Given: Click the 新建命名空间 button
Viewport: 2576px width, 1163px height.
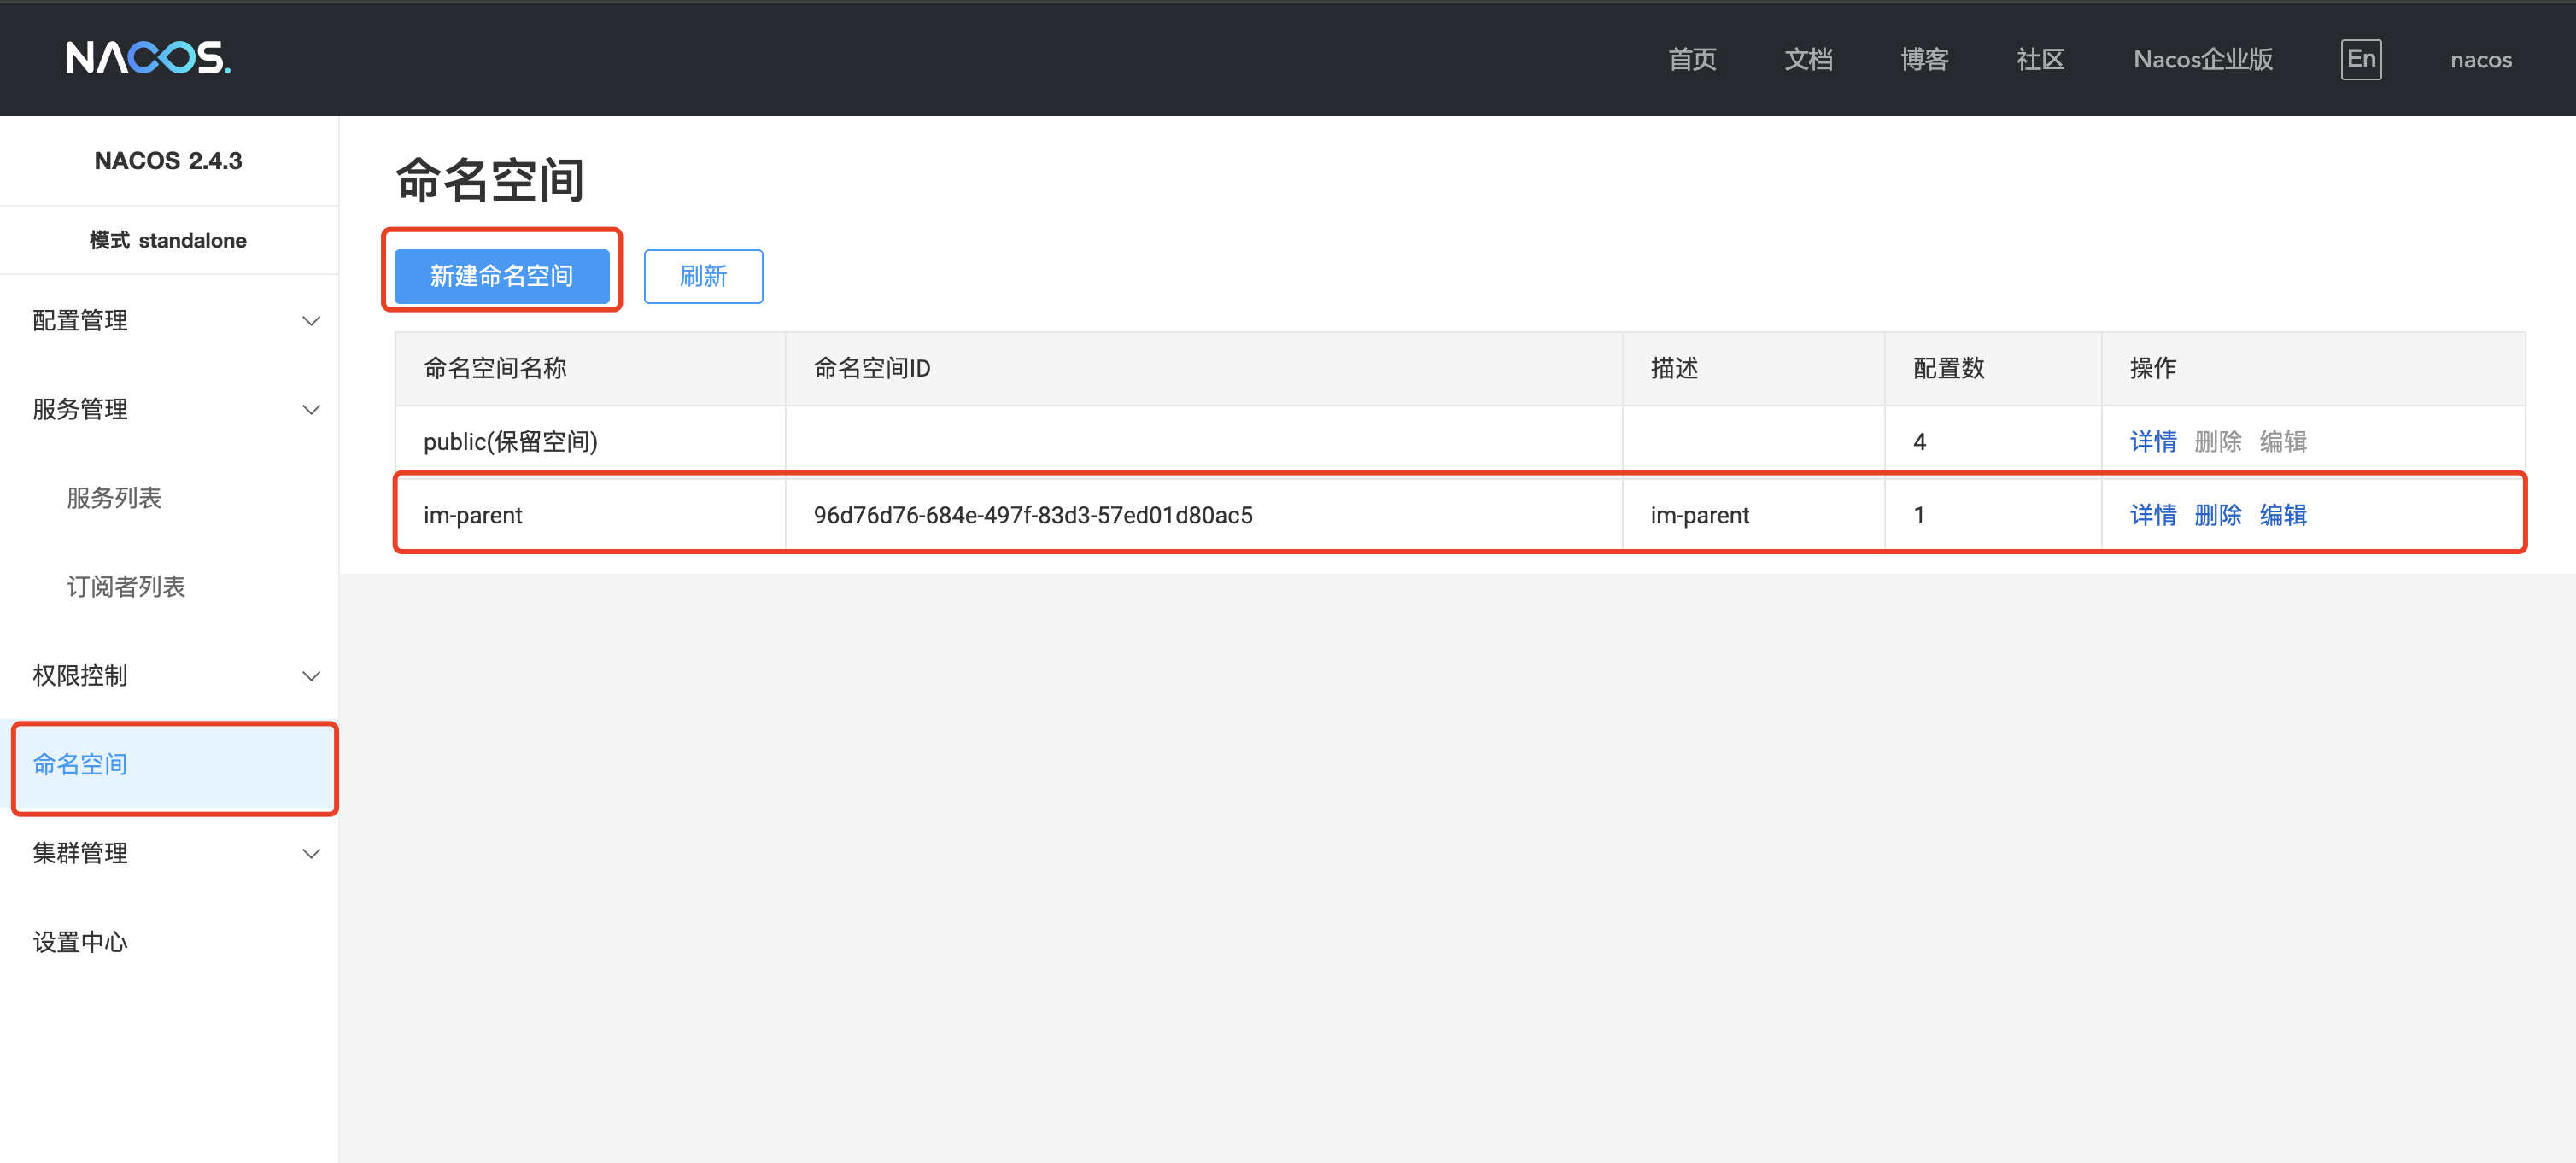Looking at the screenshot, I should click(x=501, y=276).
